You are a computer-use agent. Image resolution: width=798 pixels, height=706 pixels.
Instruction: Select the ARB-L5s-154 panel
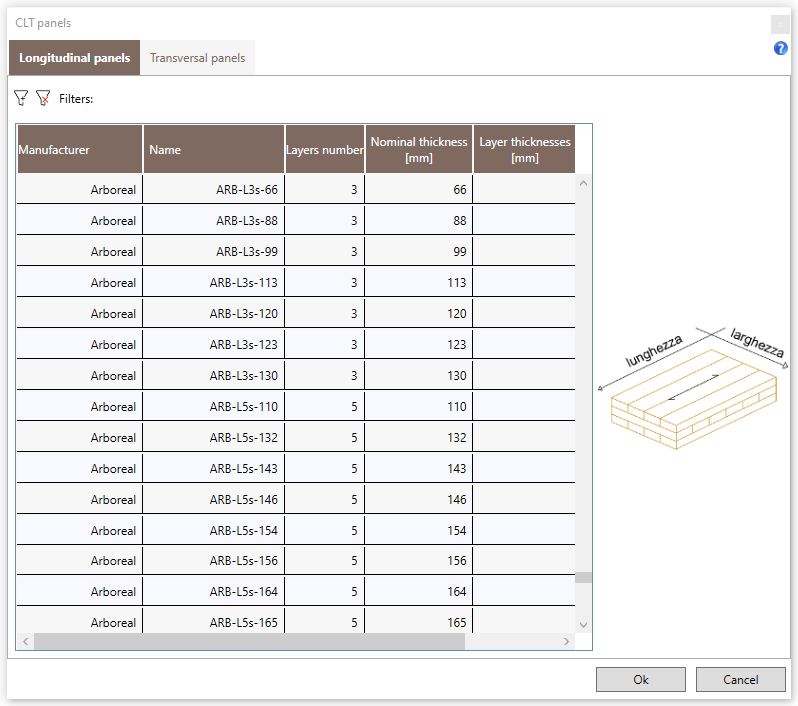click(244, 531)
